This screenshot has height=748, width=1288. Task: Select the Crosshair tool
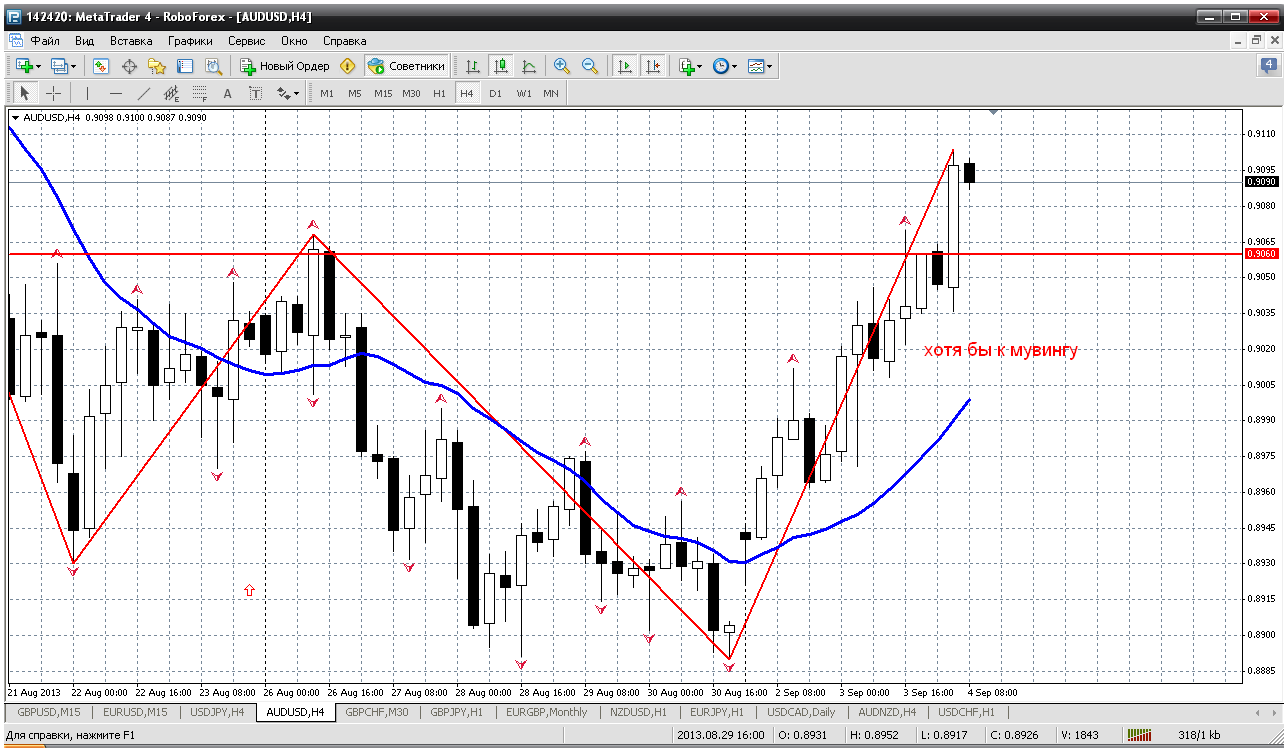pos(53,93)
